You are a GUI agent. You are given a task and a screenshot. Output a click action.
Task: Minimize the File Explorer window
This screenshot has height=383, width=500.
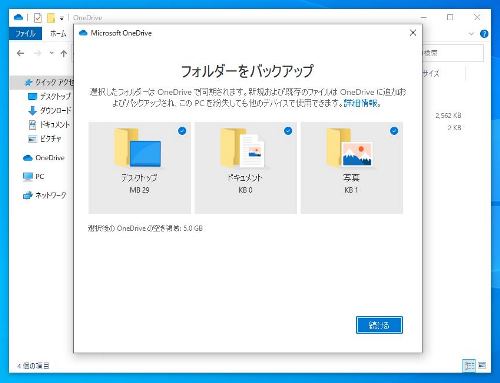pyautogui.click(x=423, y=17)
